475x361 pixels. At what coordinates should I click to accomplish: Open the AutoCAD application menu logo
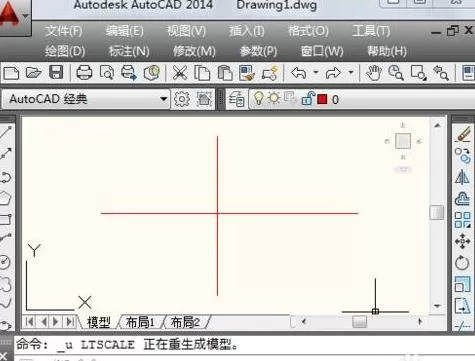[9, 15]
